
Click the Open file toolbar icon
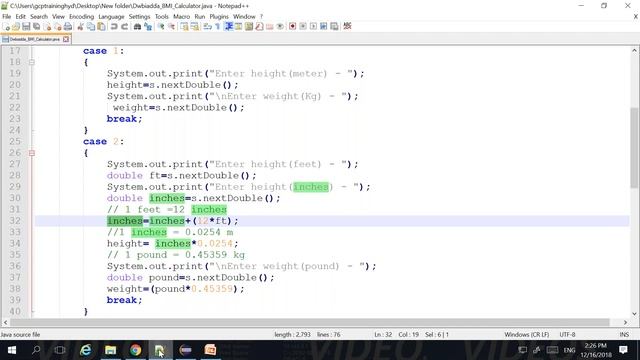tap(16, 27)
